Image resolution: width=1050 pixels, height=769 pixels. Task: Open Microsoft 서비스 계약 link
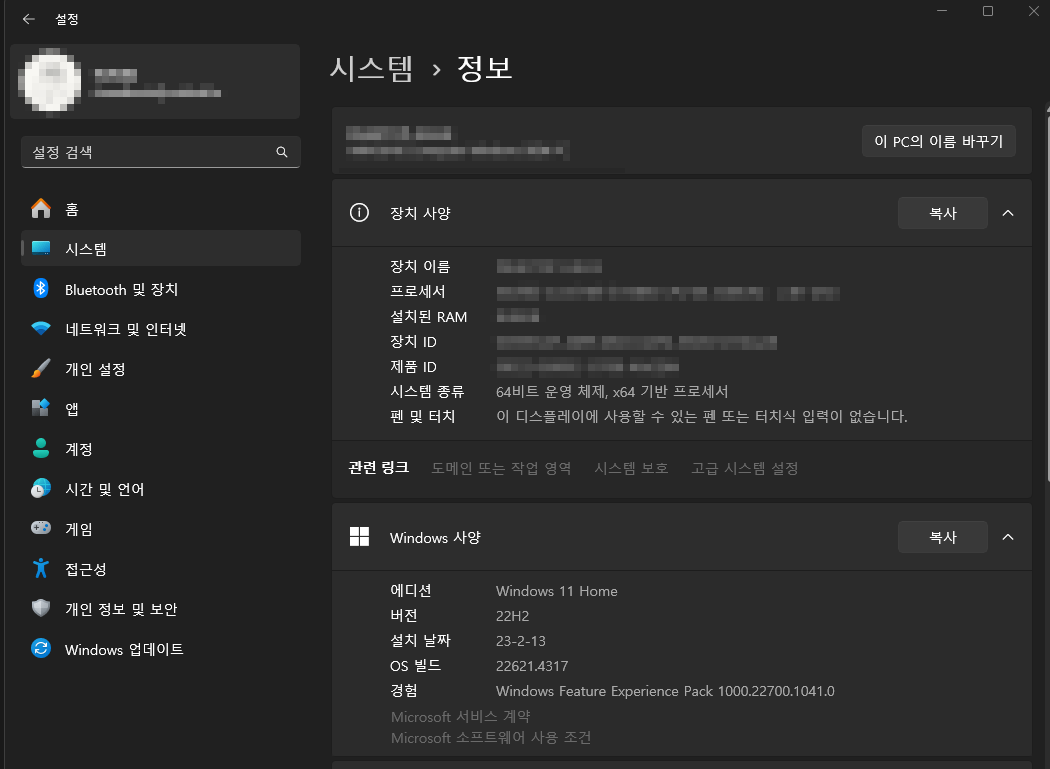[x=461, y=716]
